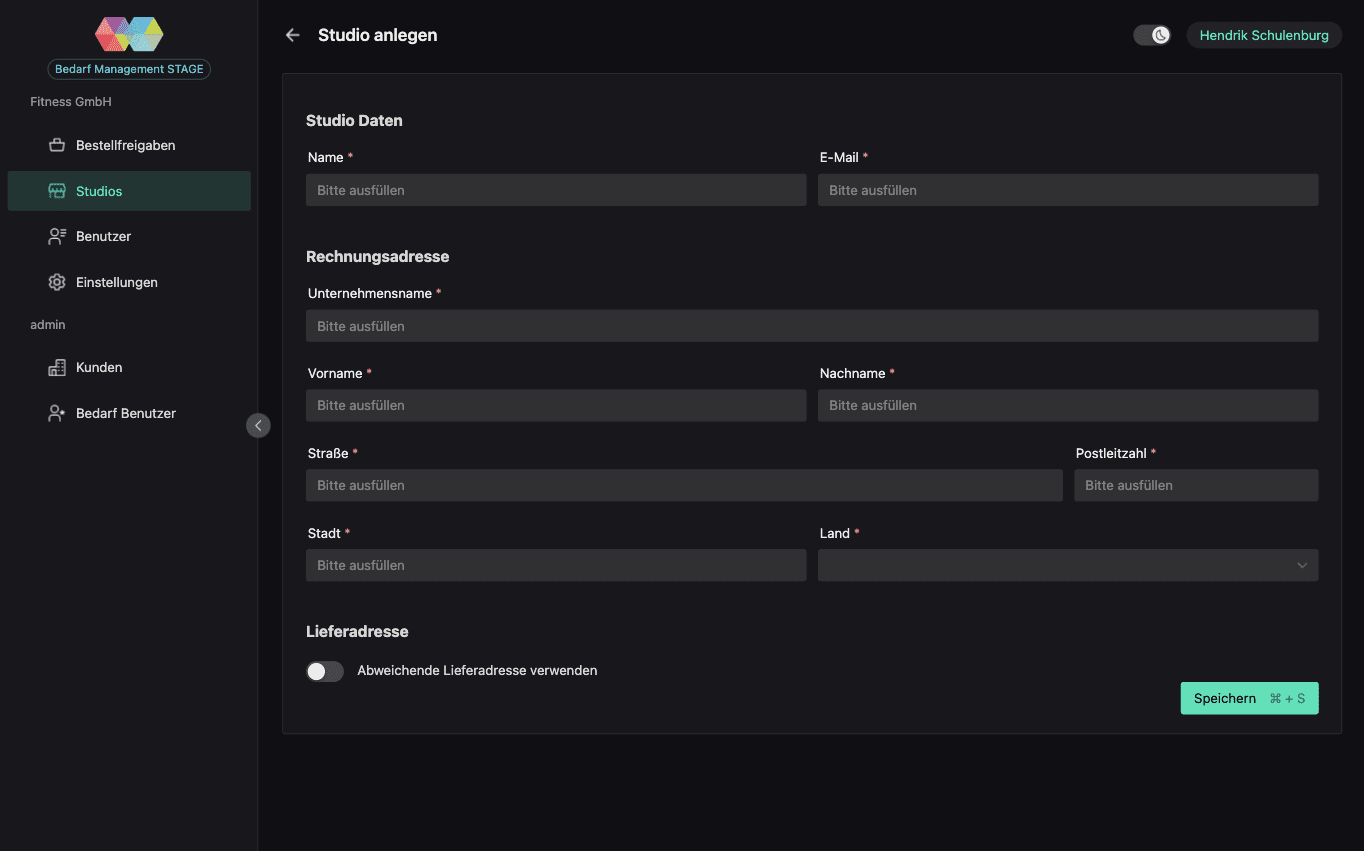1364x851 pixels.
Task: Click the Bestellfreigaben basket icon
Action: pos(57,145)
